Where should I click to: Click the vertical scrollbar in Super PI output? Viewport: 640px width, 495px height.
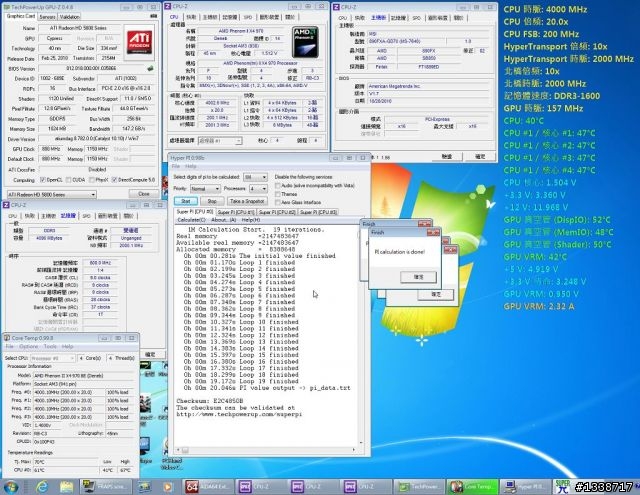click(361, 335)
